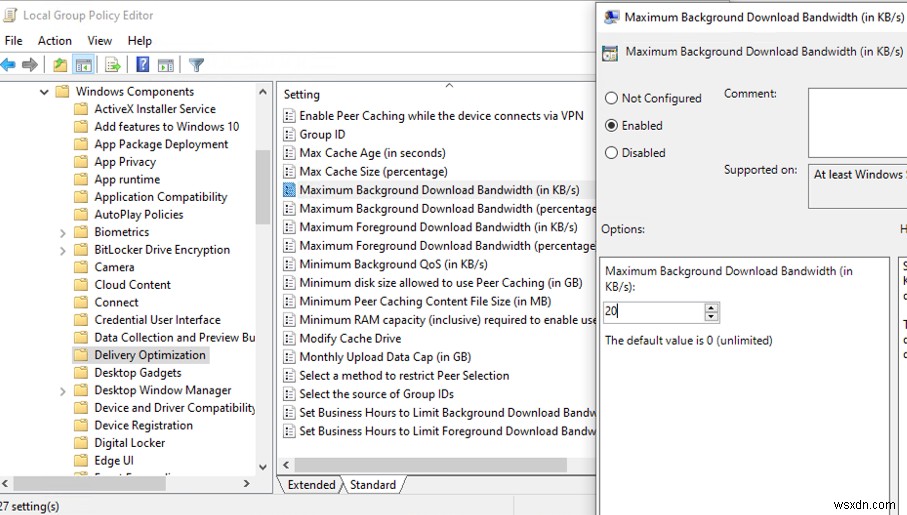Select the Not Configured radio button
Screen dimensions: 907x515
point(611,98)
